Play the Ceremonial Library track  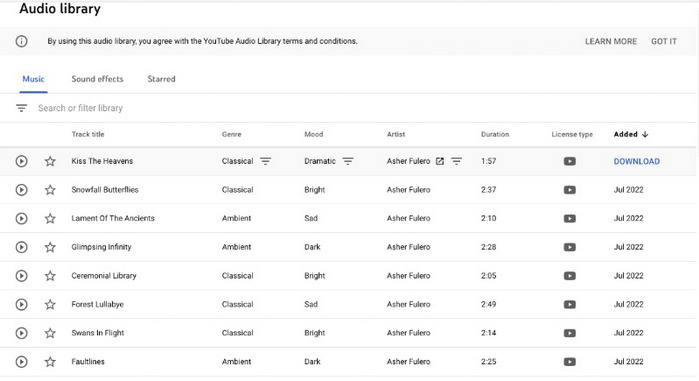(x=21, y=276)
